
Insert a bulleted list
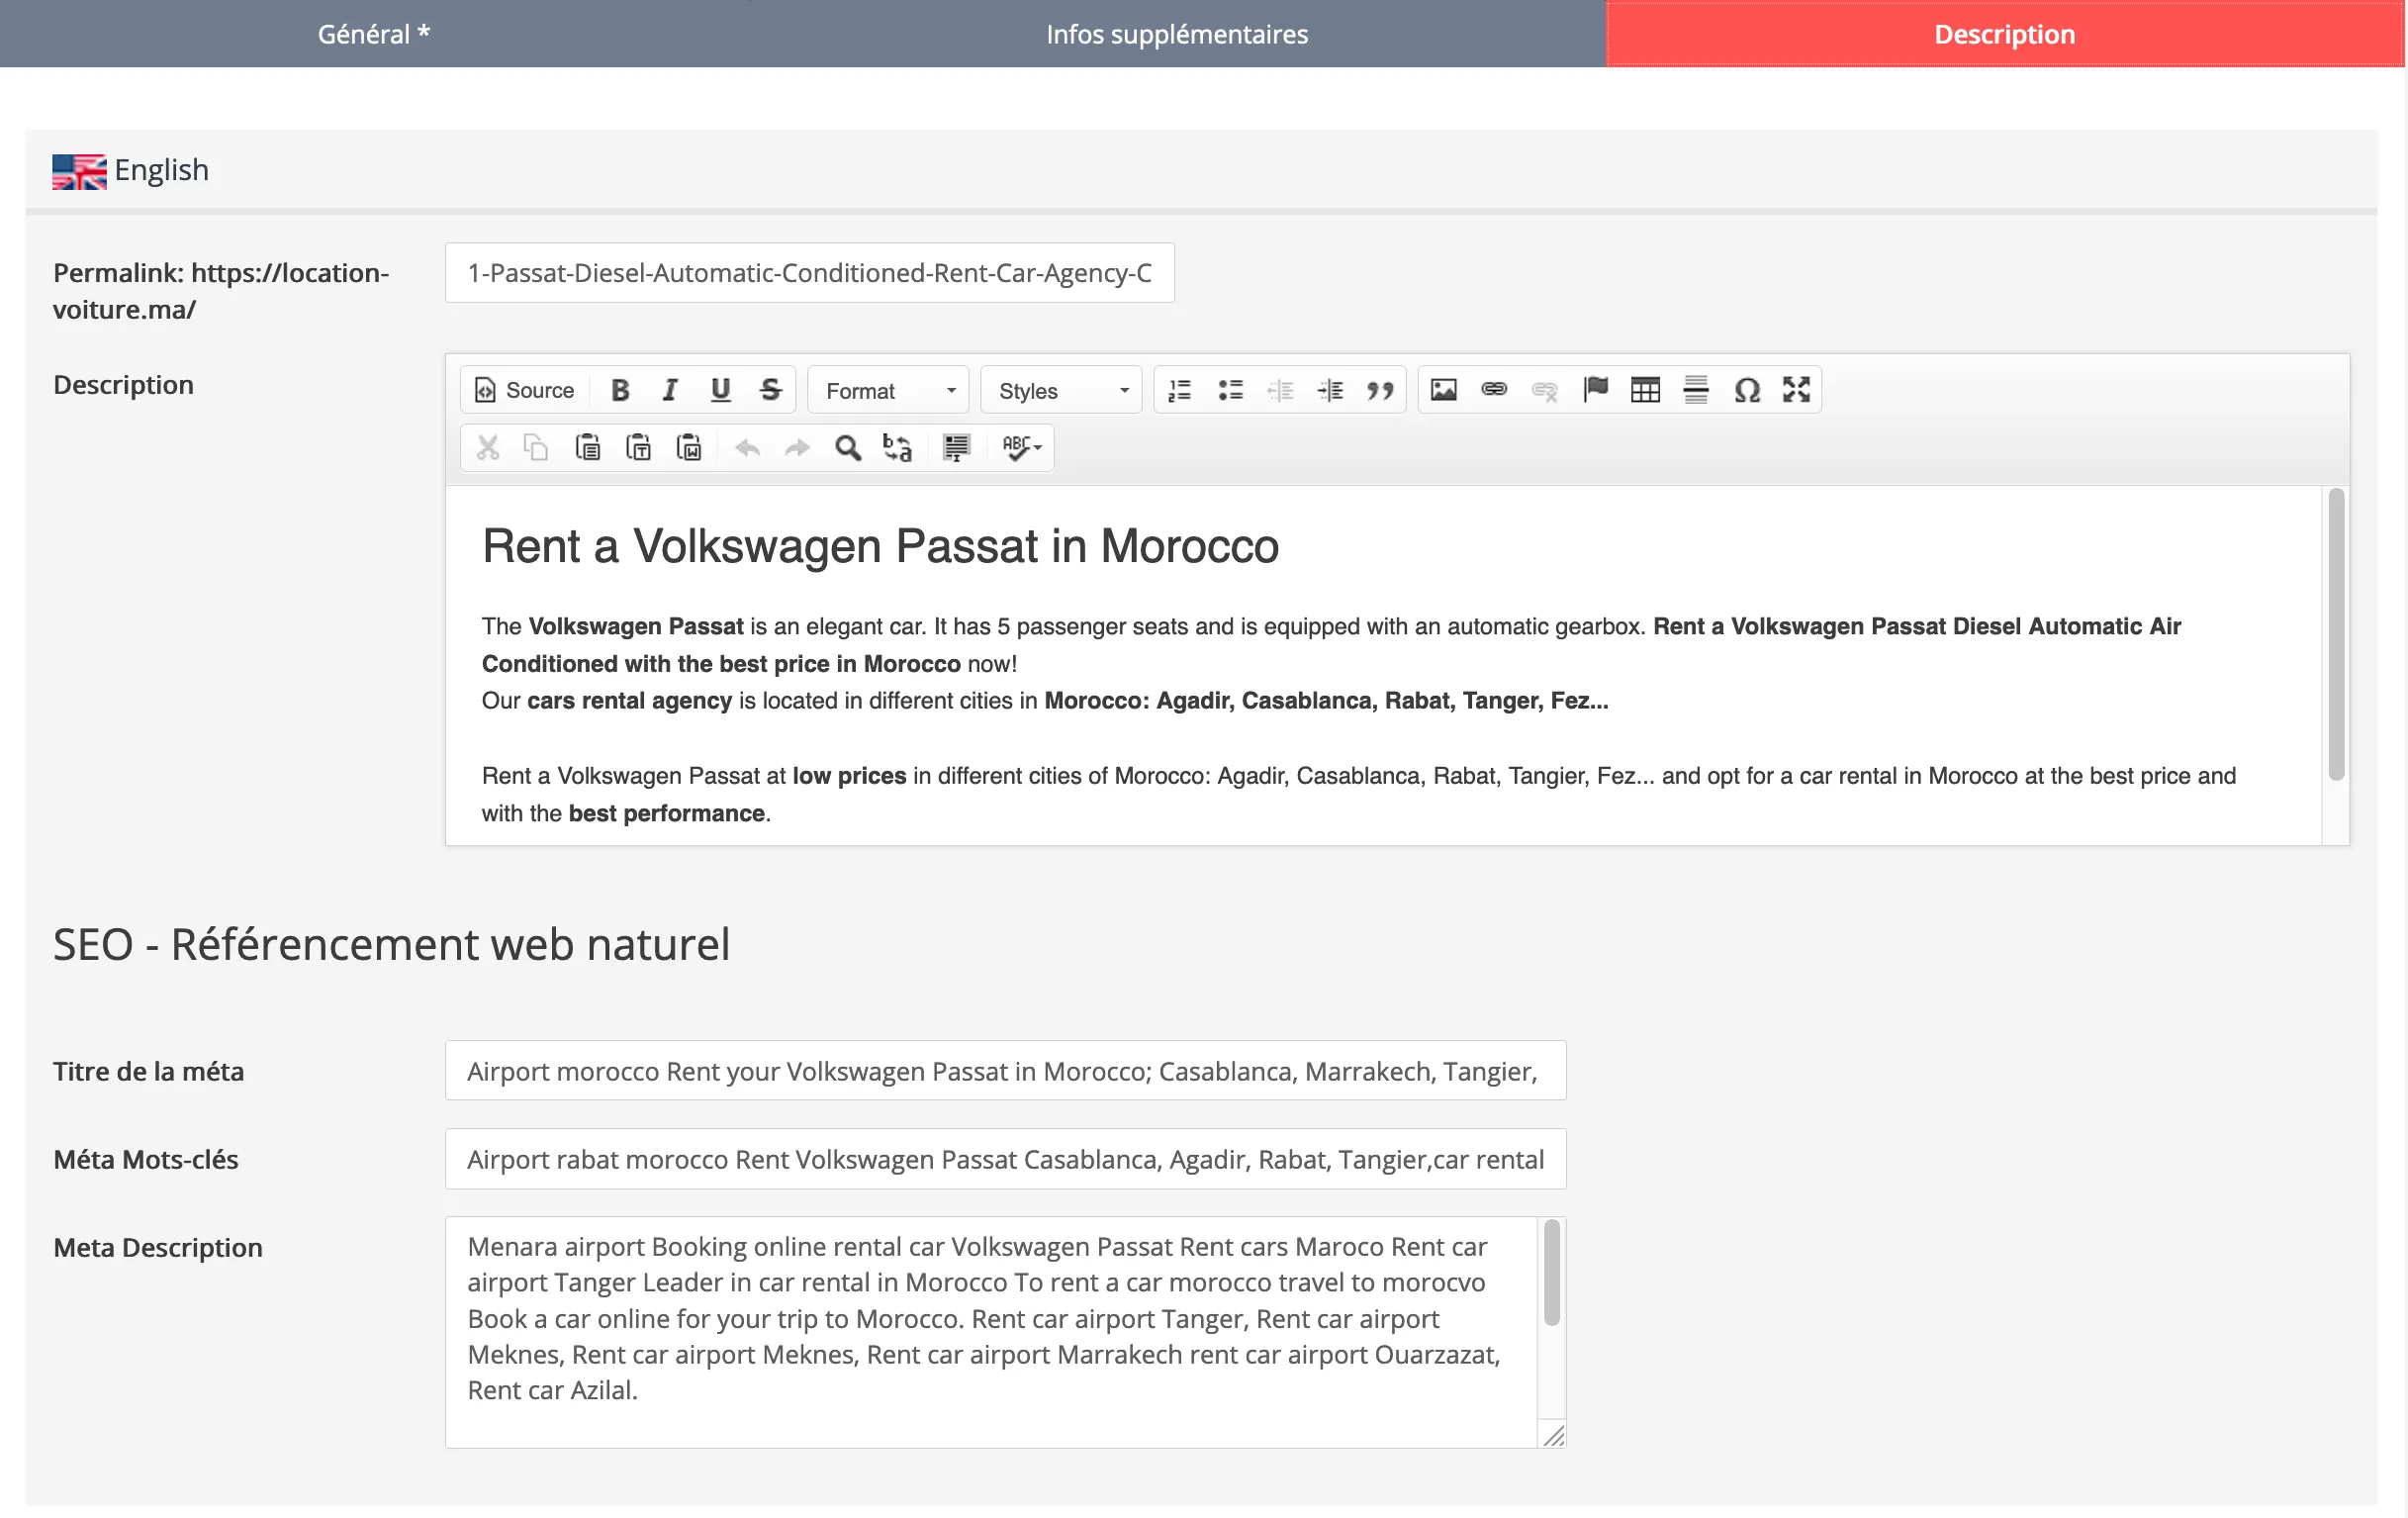tap(1230, 390)
